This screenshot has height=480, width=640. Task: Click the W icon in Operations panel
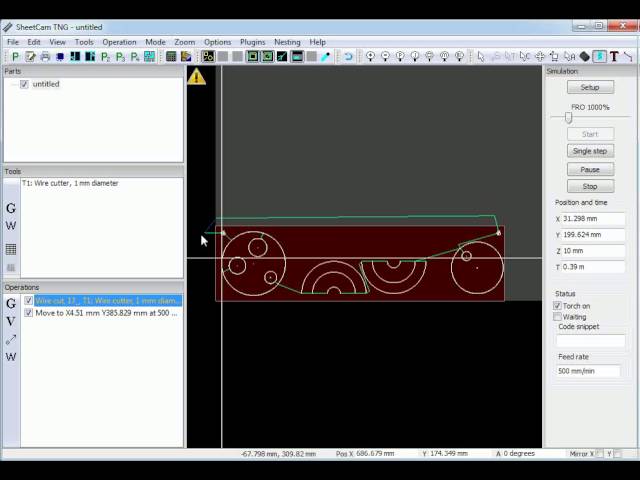(11, 357)
